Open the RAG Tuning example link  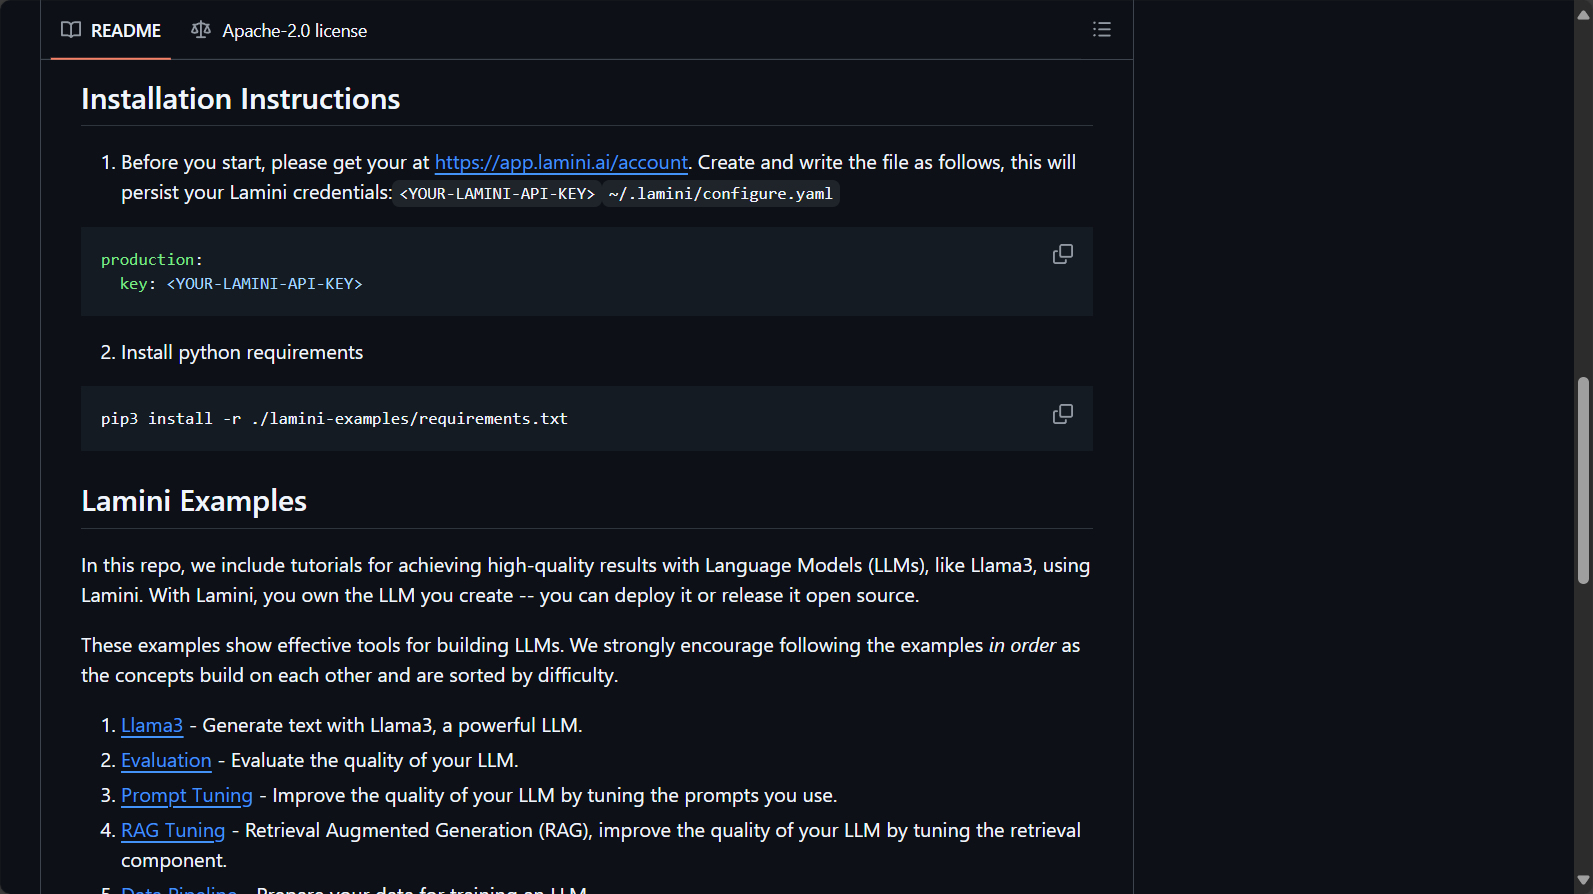point(173,830)
